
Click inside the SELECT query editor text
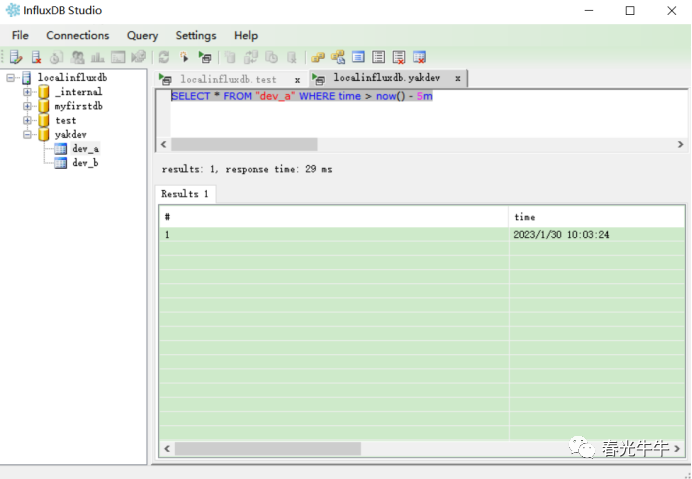point(302,96)
